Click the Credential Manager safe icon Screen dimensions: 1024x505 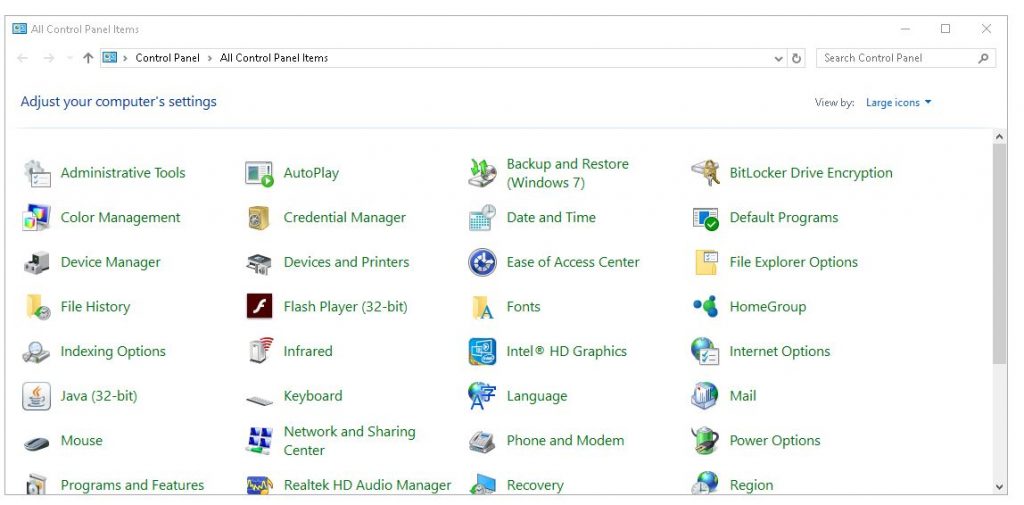click(259, 218)
